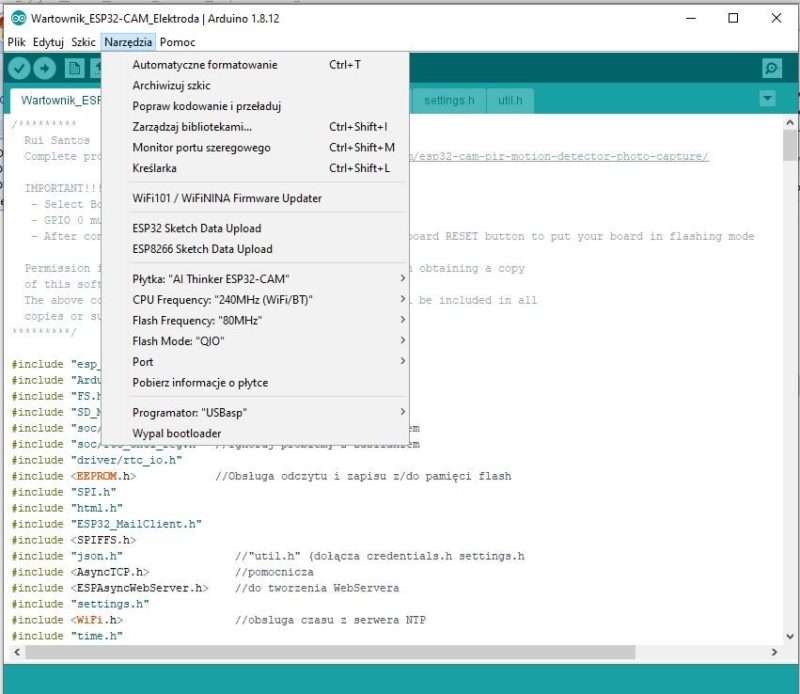Choose Archiwizuj szkic
Viewport: 800px width, 694px height.
coord(255,85)
